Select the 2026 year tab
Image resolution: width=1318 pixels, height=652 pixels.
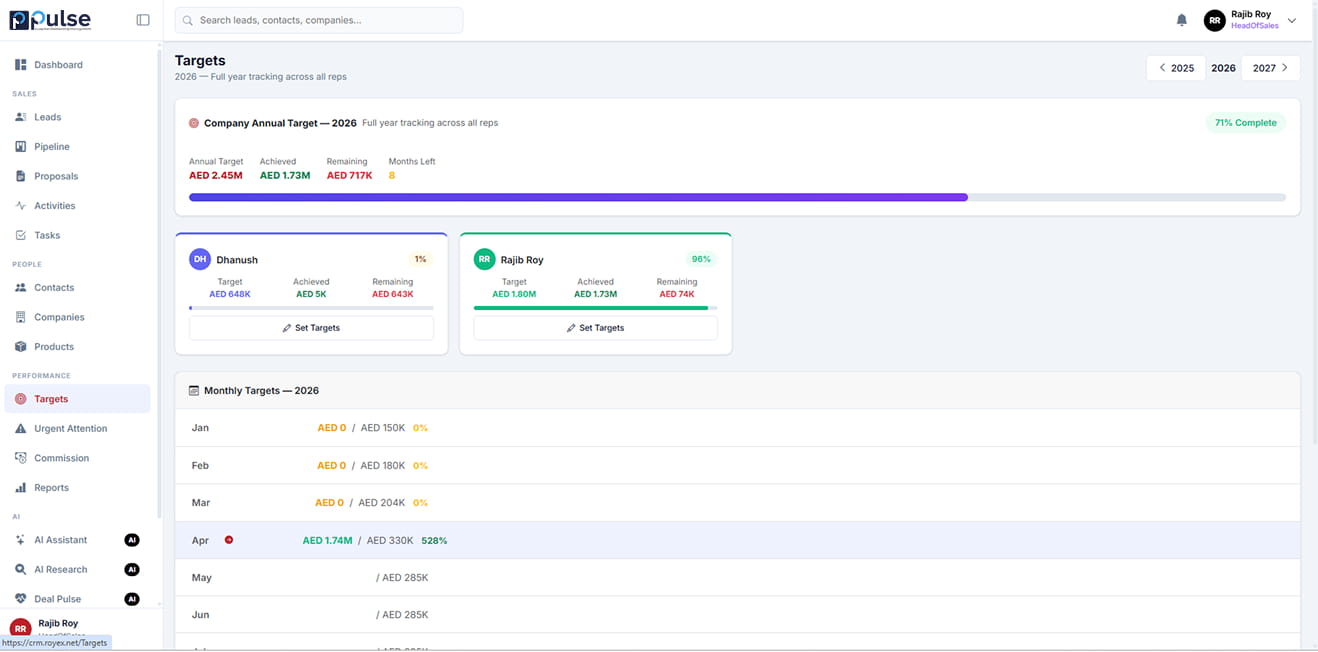click(x=1223, y=68)
